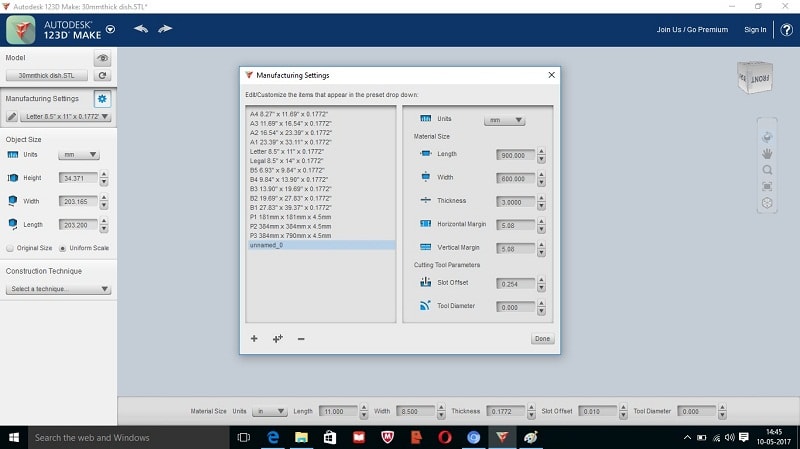
Task: Click the Object Size Length field 203.200
Action: click(x=78, y=224)
